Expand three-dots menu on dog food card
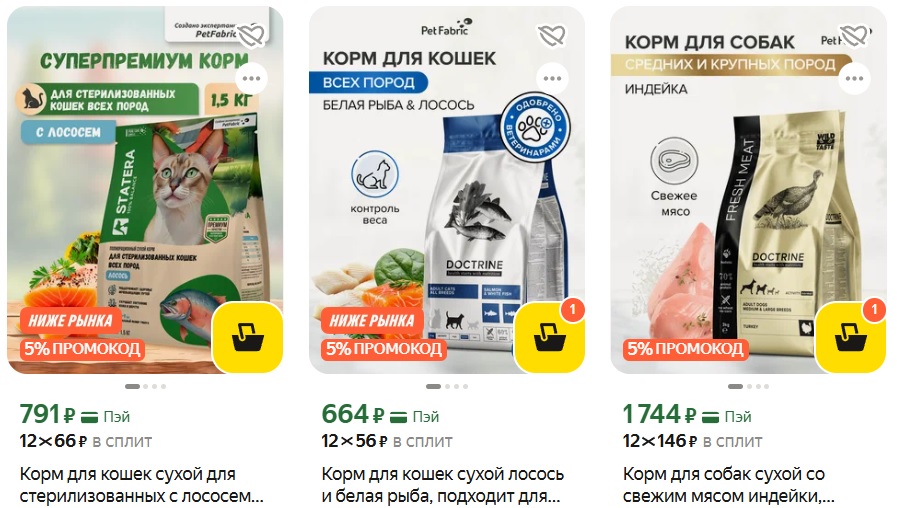 tap(854, 78)
